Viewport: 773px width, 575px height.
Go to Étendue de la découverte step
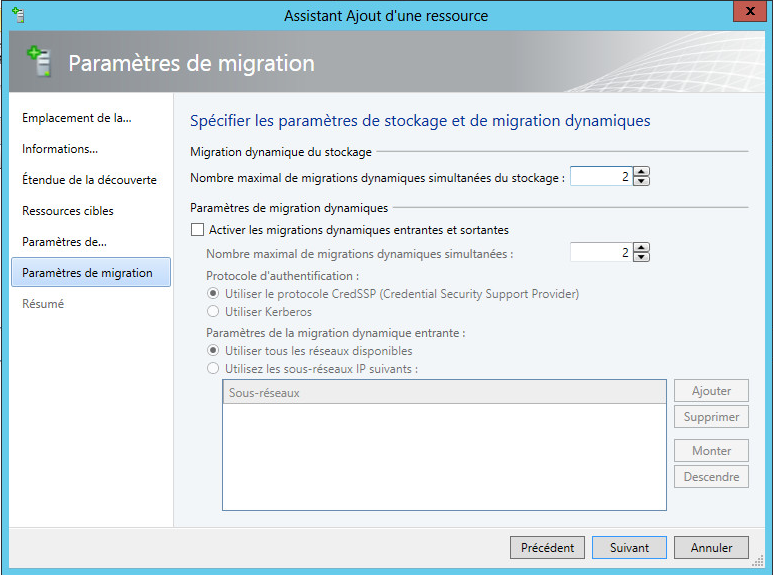89,180
